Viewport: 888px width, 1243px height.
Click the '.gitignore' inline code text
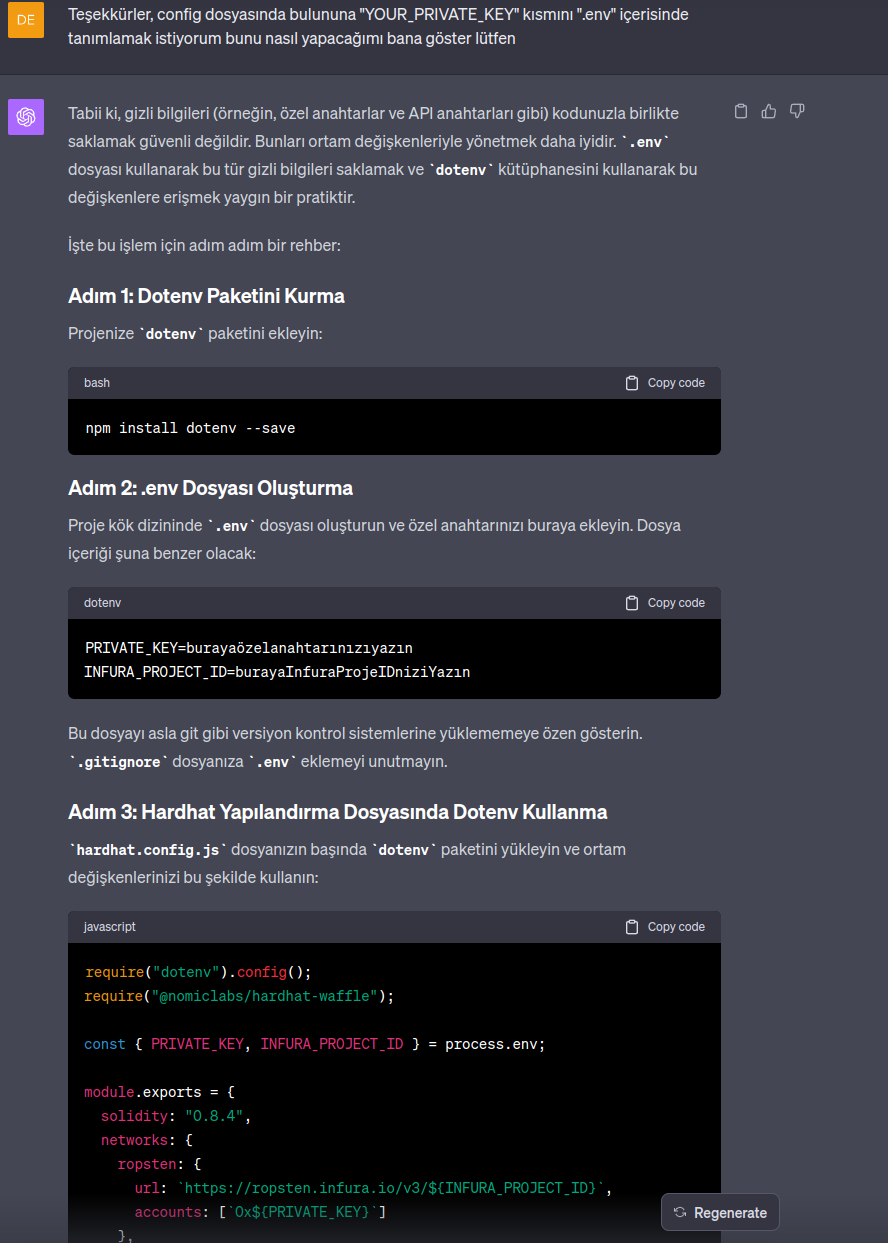click(119, 762)
